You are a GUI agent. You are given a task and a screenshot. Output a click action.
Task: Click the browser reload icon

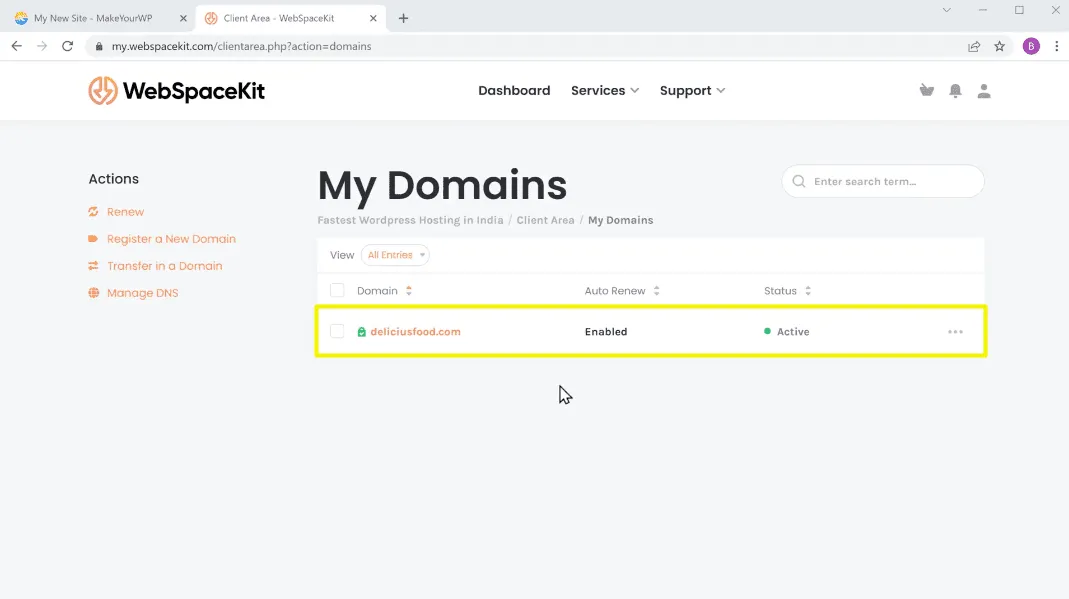[68, 46]
